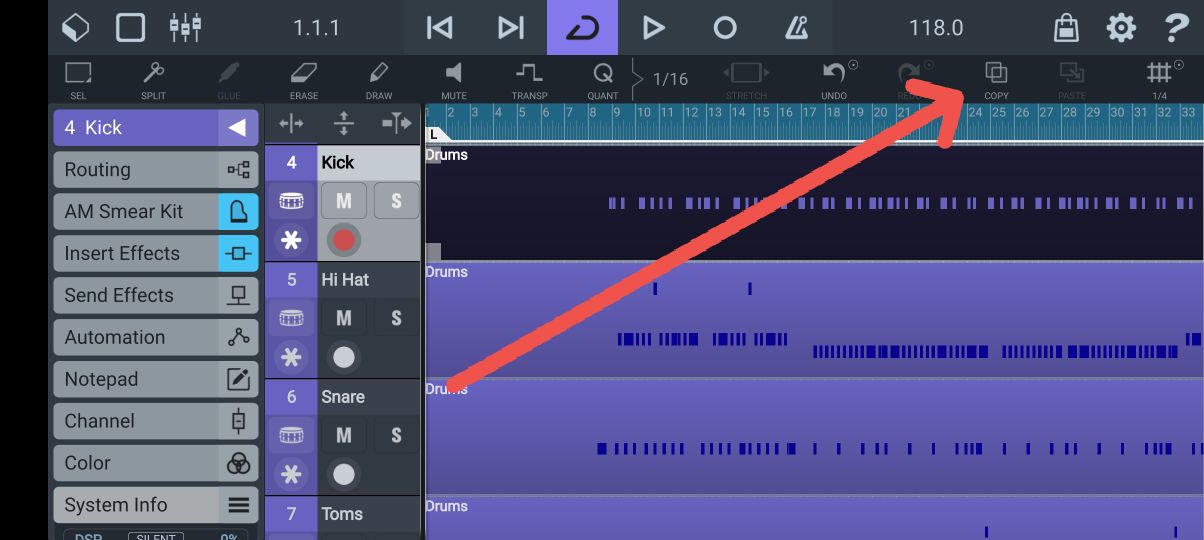Start recording with the Record button
This screenshot has width=1204, height=540.
tap(725, 27)
